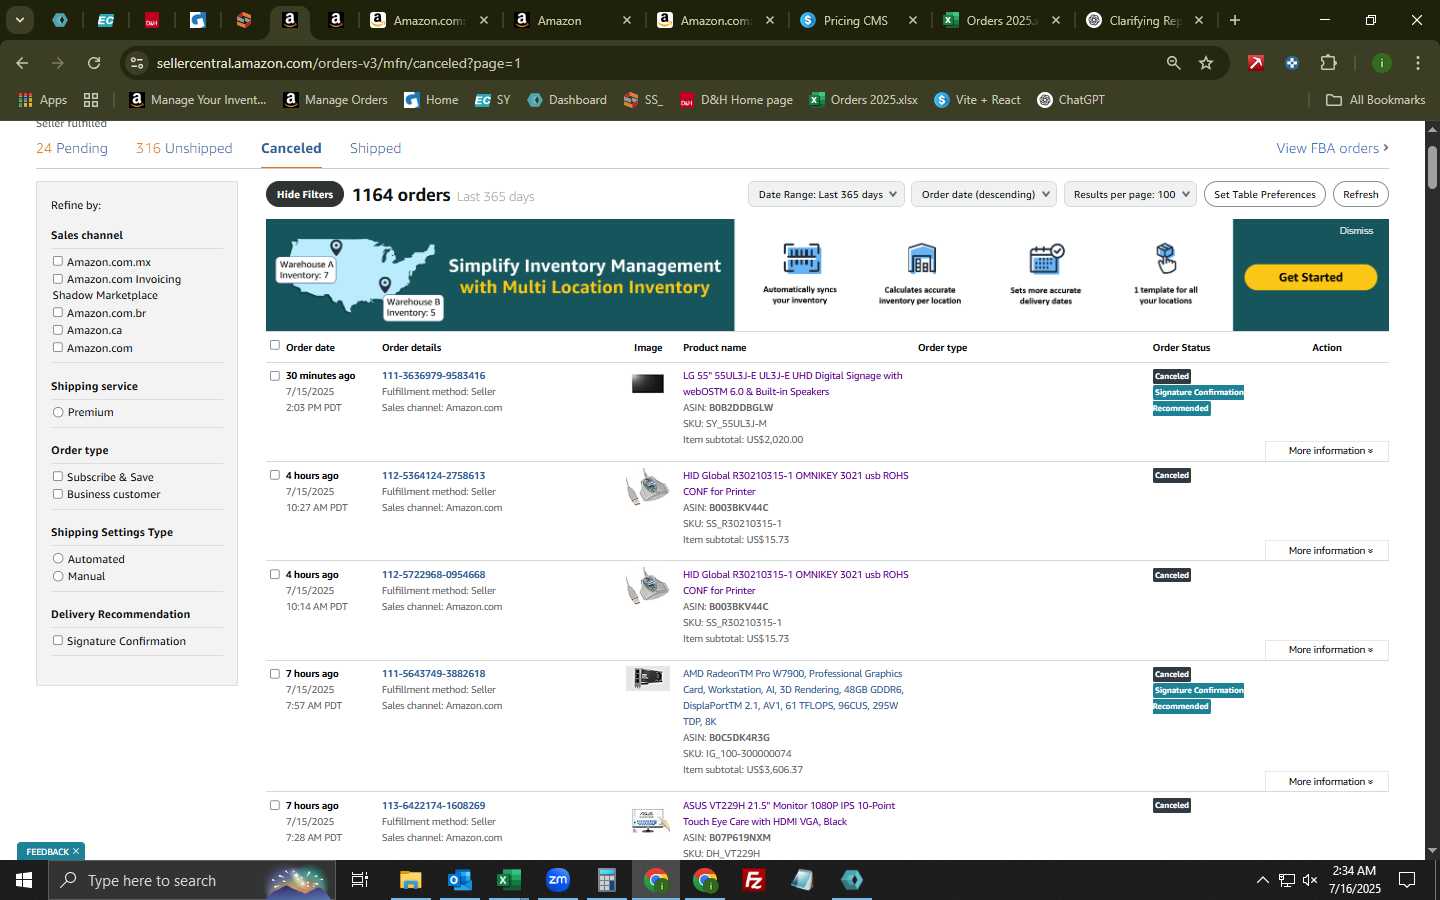Switch to the Pending orders tab

point(72,148)
